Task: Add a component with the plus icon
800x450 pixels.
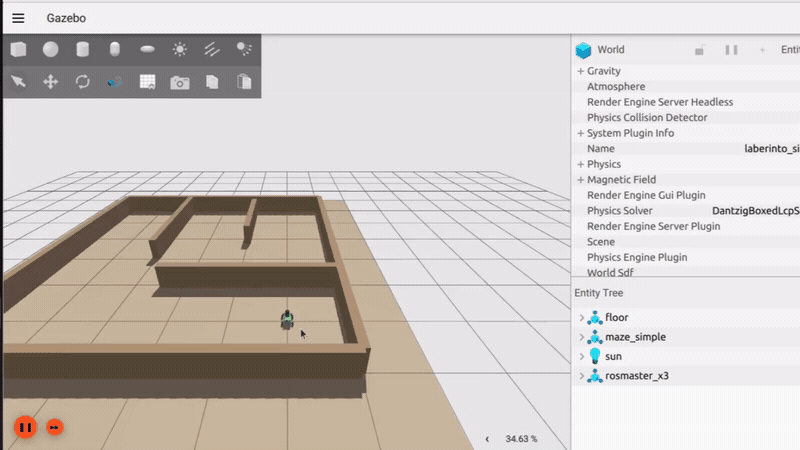Action: point(762,50)
